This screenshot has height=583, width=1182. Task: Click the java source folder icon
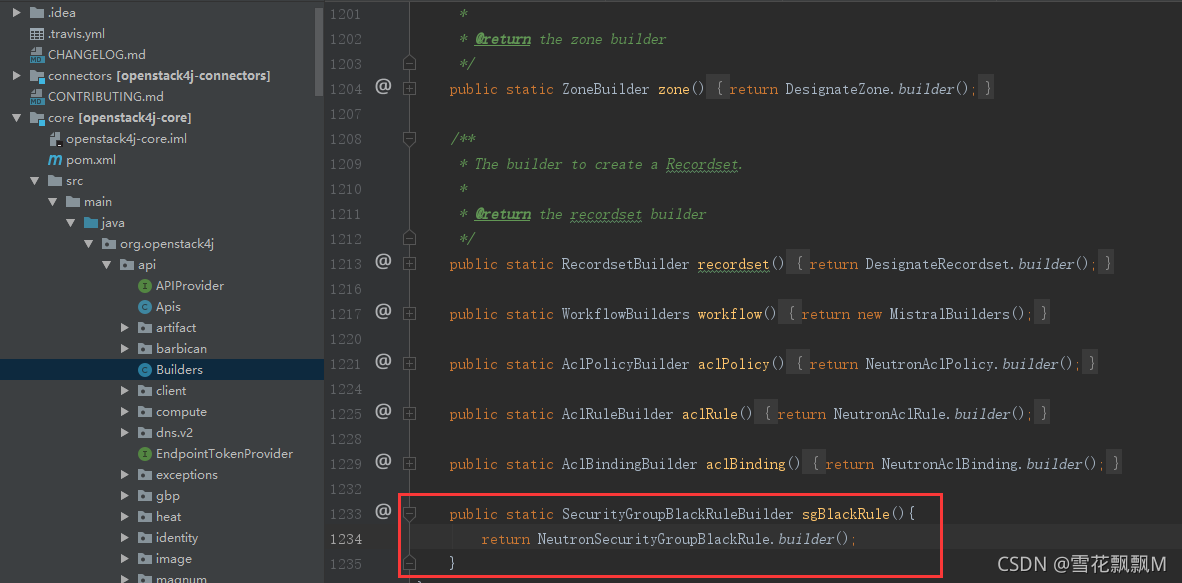pos(91,223)
